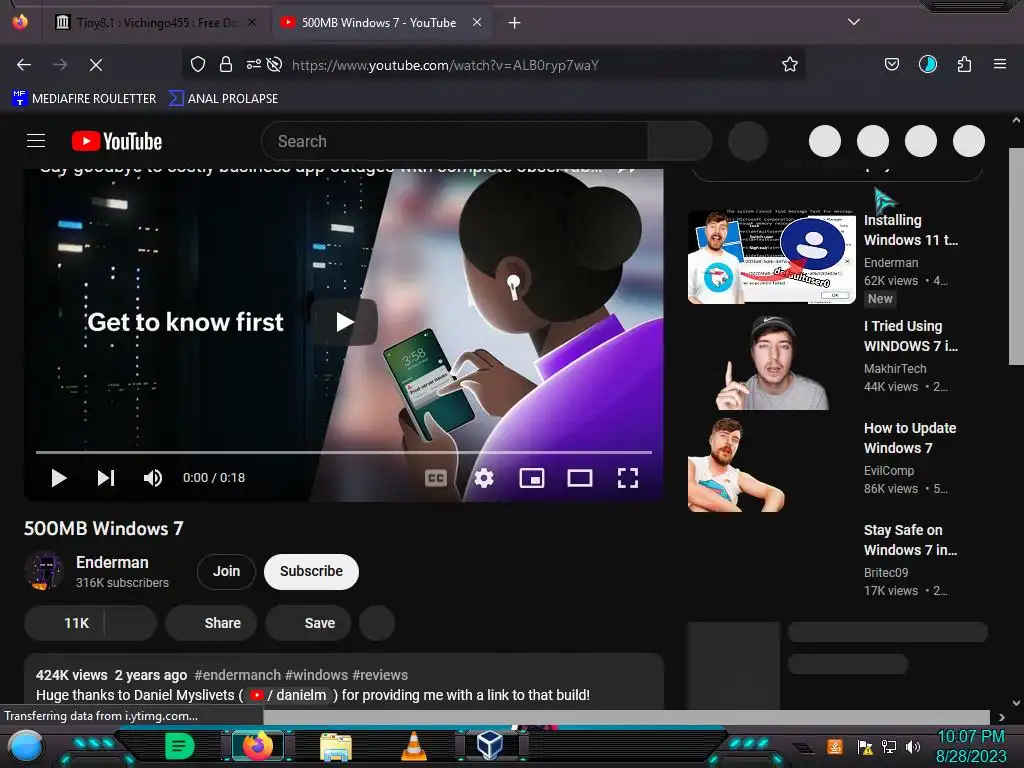
Task: Open the Installing Windows 11 video thumbnail
Action: (x=772, y=257)
